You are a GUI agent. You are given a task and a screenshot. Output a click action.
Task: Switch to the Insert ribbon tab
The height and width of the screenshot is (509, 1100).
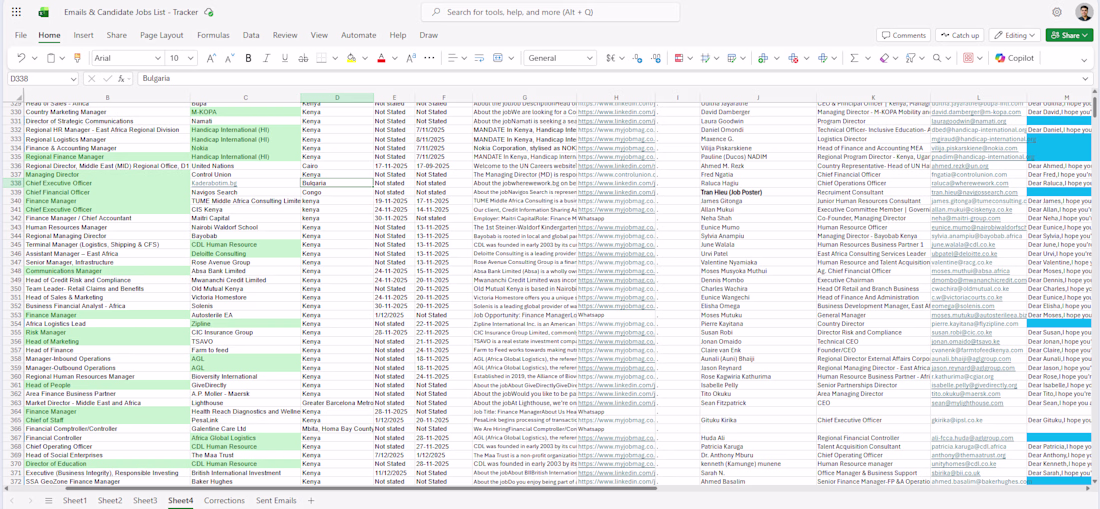[x=83, y=35]
